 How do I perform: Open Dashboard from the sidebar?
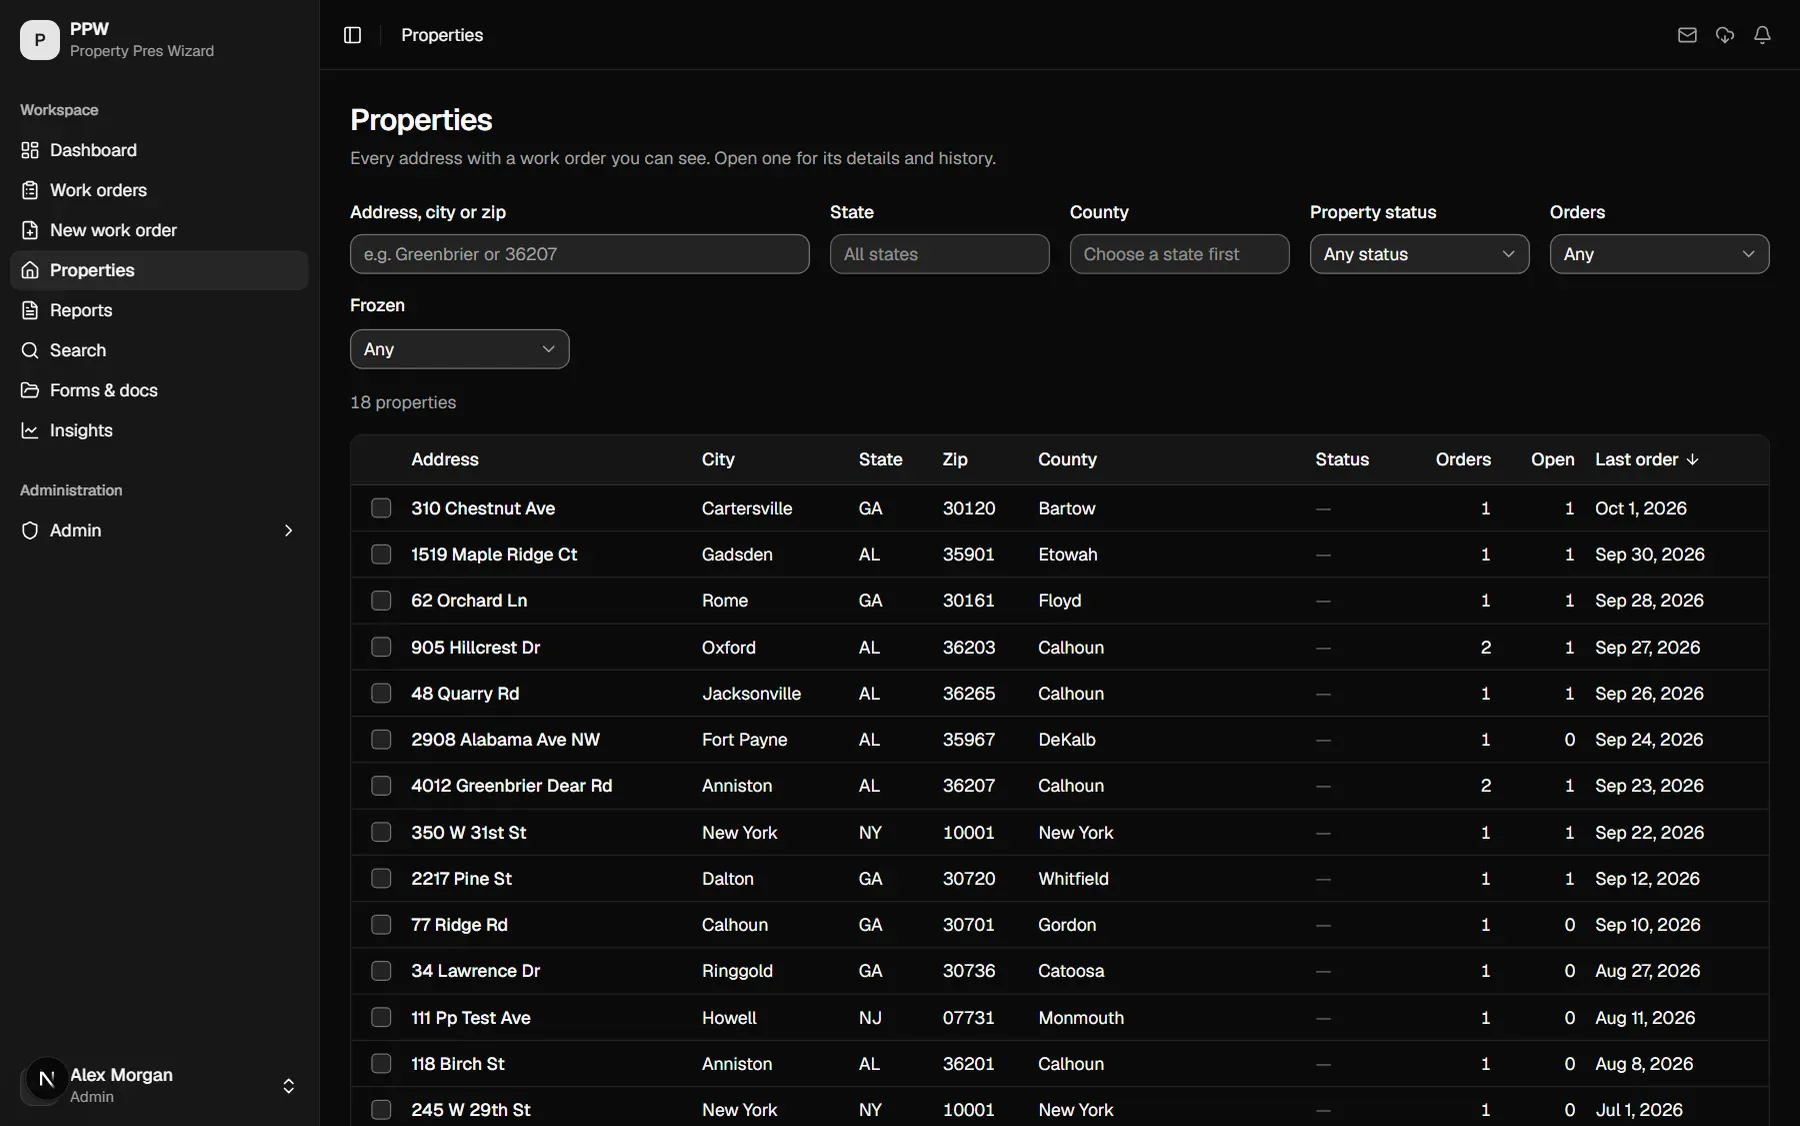click(159, 150)
